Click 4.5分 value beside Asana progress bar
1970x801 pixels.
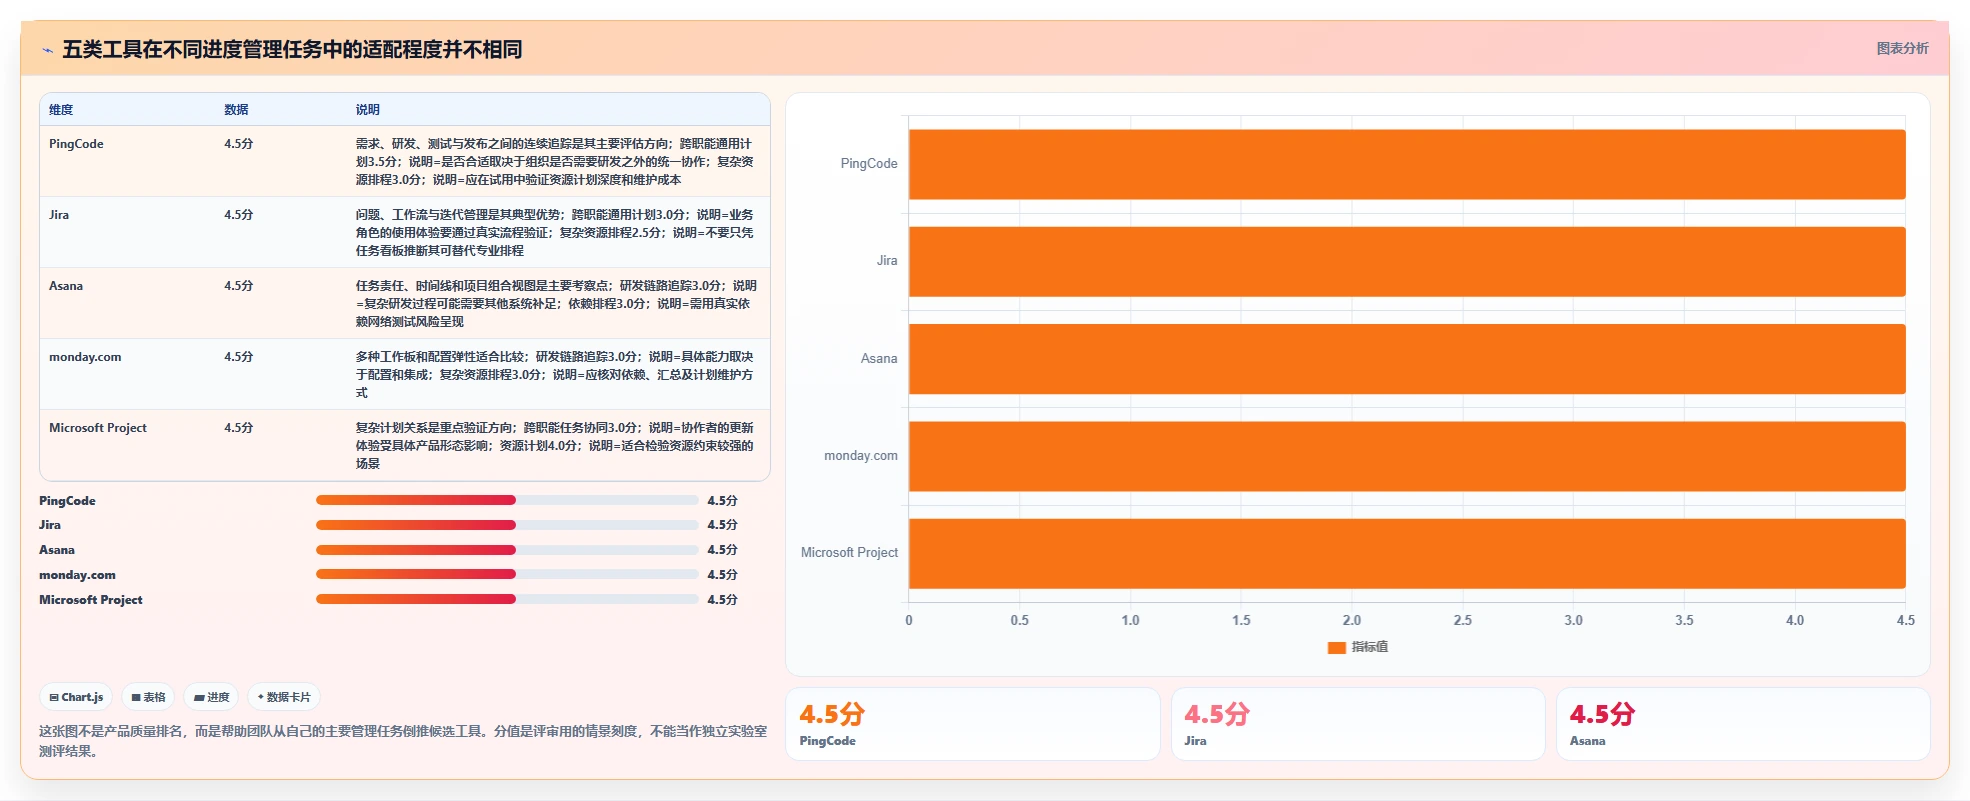722,550
